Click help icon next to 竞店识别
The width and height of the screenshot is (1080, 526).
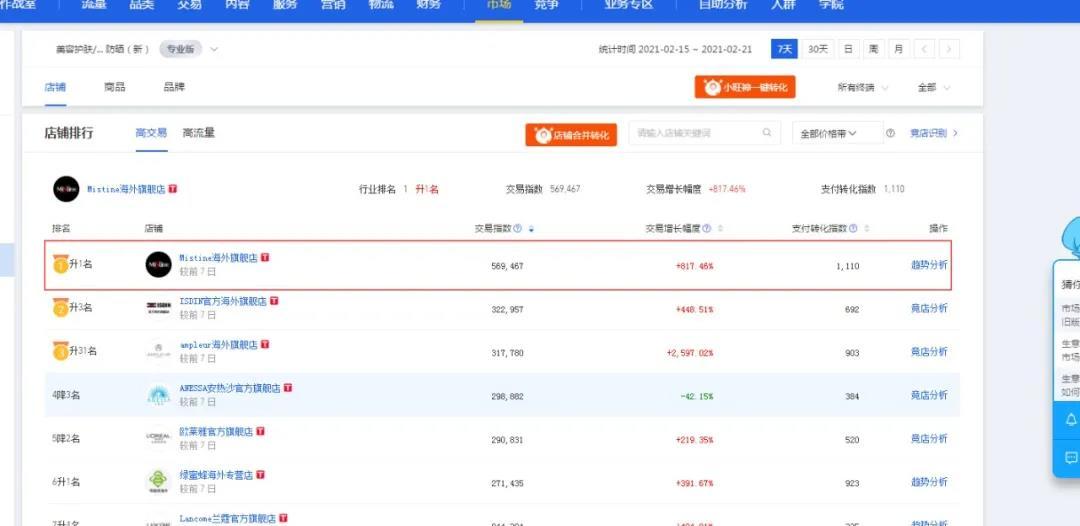890,134
